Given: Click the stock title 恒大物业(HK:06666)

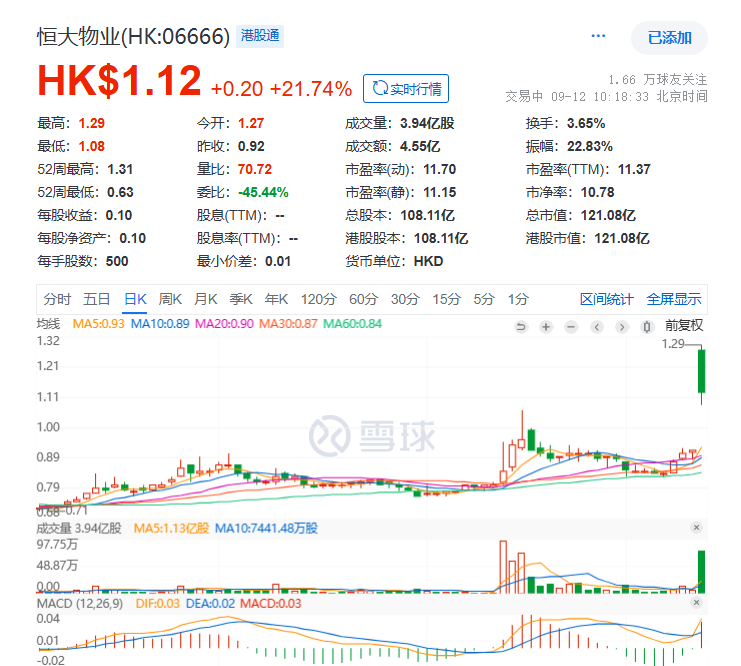Looking at the screenshot, I should pyautogui.click(x=133, y=36).
